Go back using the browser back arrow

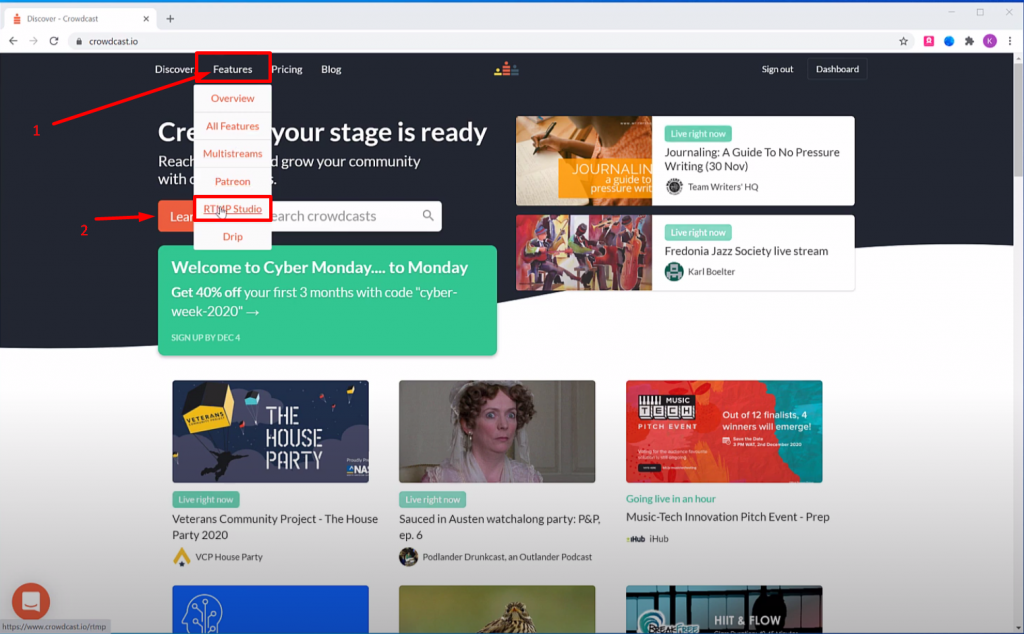click(13, 41)
